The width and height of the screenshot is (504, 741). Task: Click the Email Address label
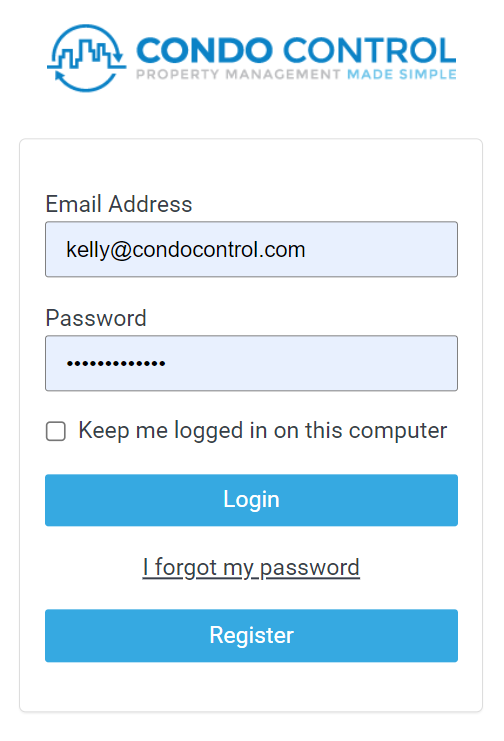119,204
